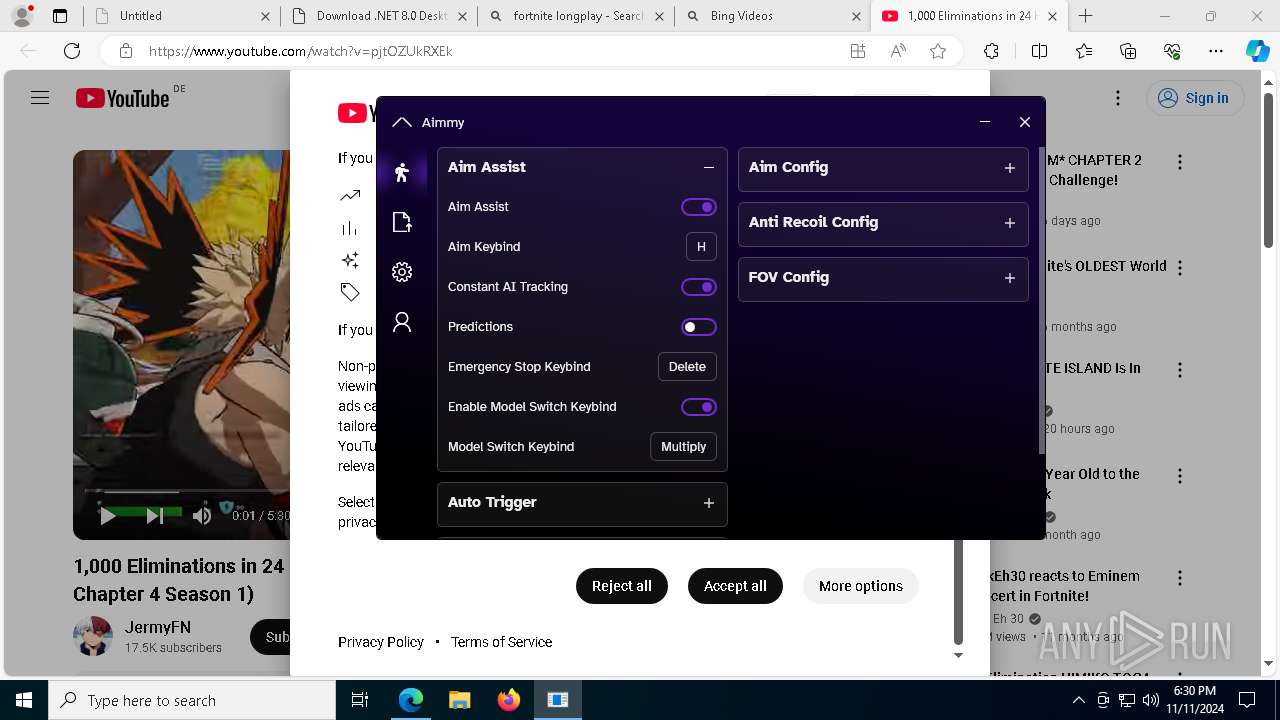This screenshot has height=720, width=1280.
Task: Open options for CHAPTER 2 Challenge video
Action: click(1180, 162)
